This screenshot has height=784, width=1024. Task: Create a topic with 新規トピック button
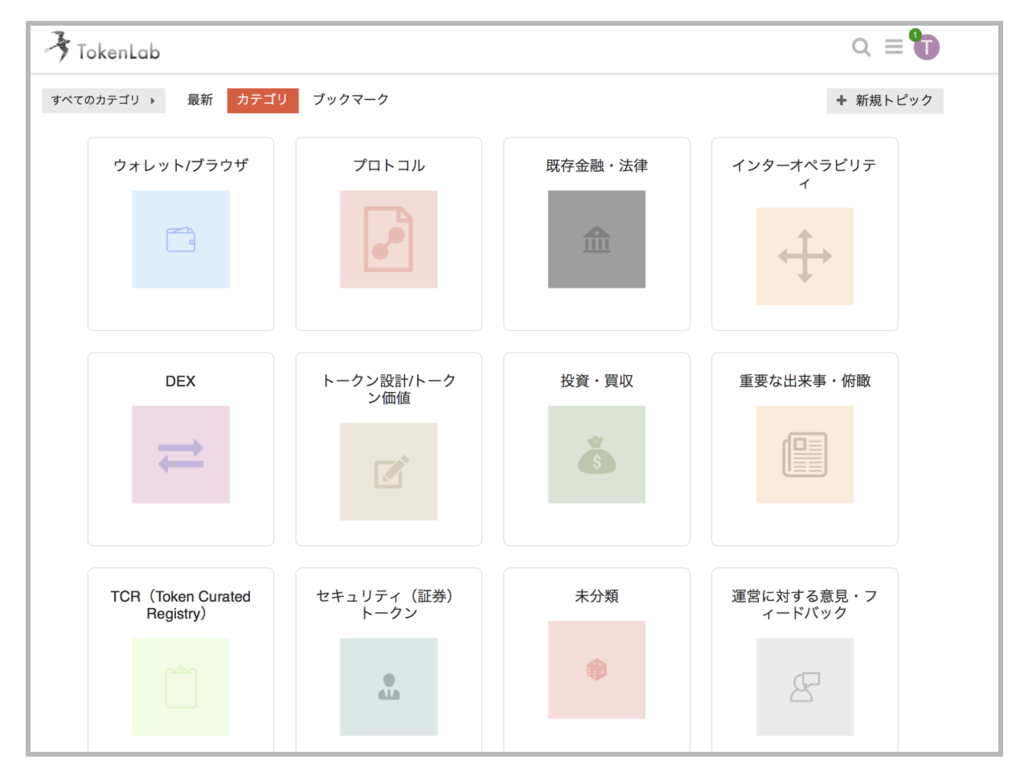pyautogui.click(x=885, y=101)
